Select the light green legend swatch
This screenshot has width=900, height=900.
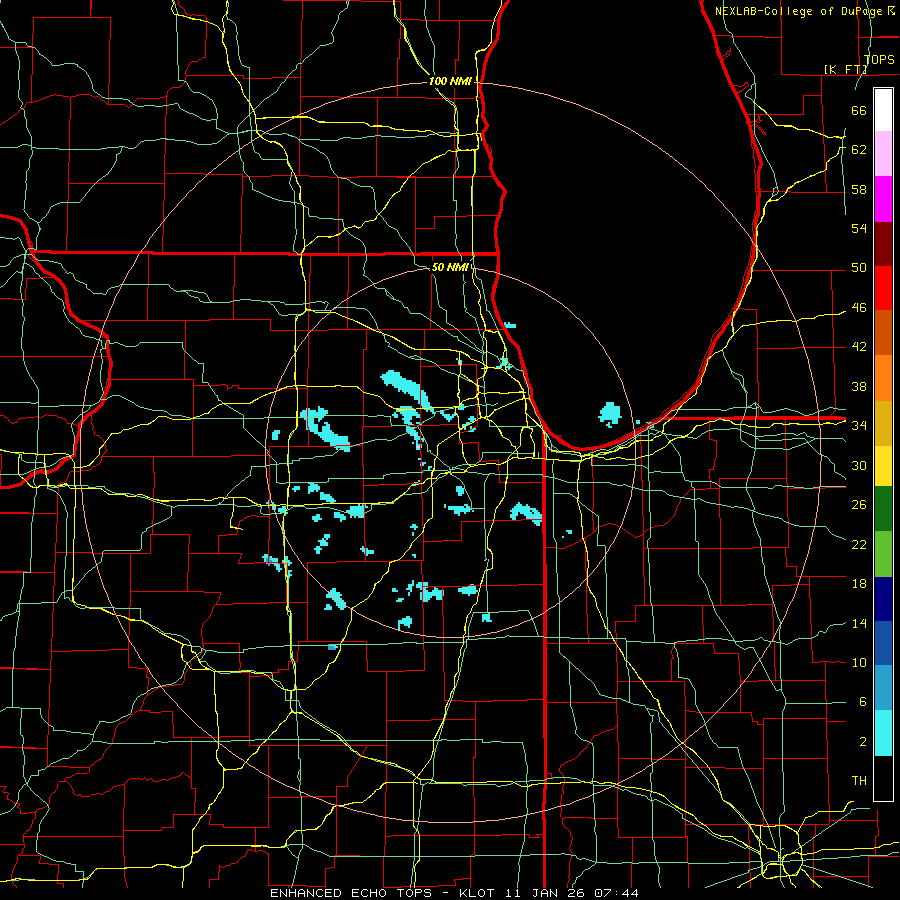pyautogui.click(x=883, y=554)
